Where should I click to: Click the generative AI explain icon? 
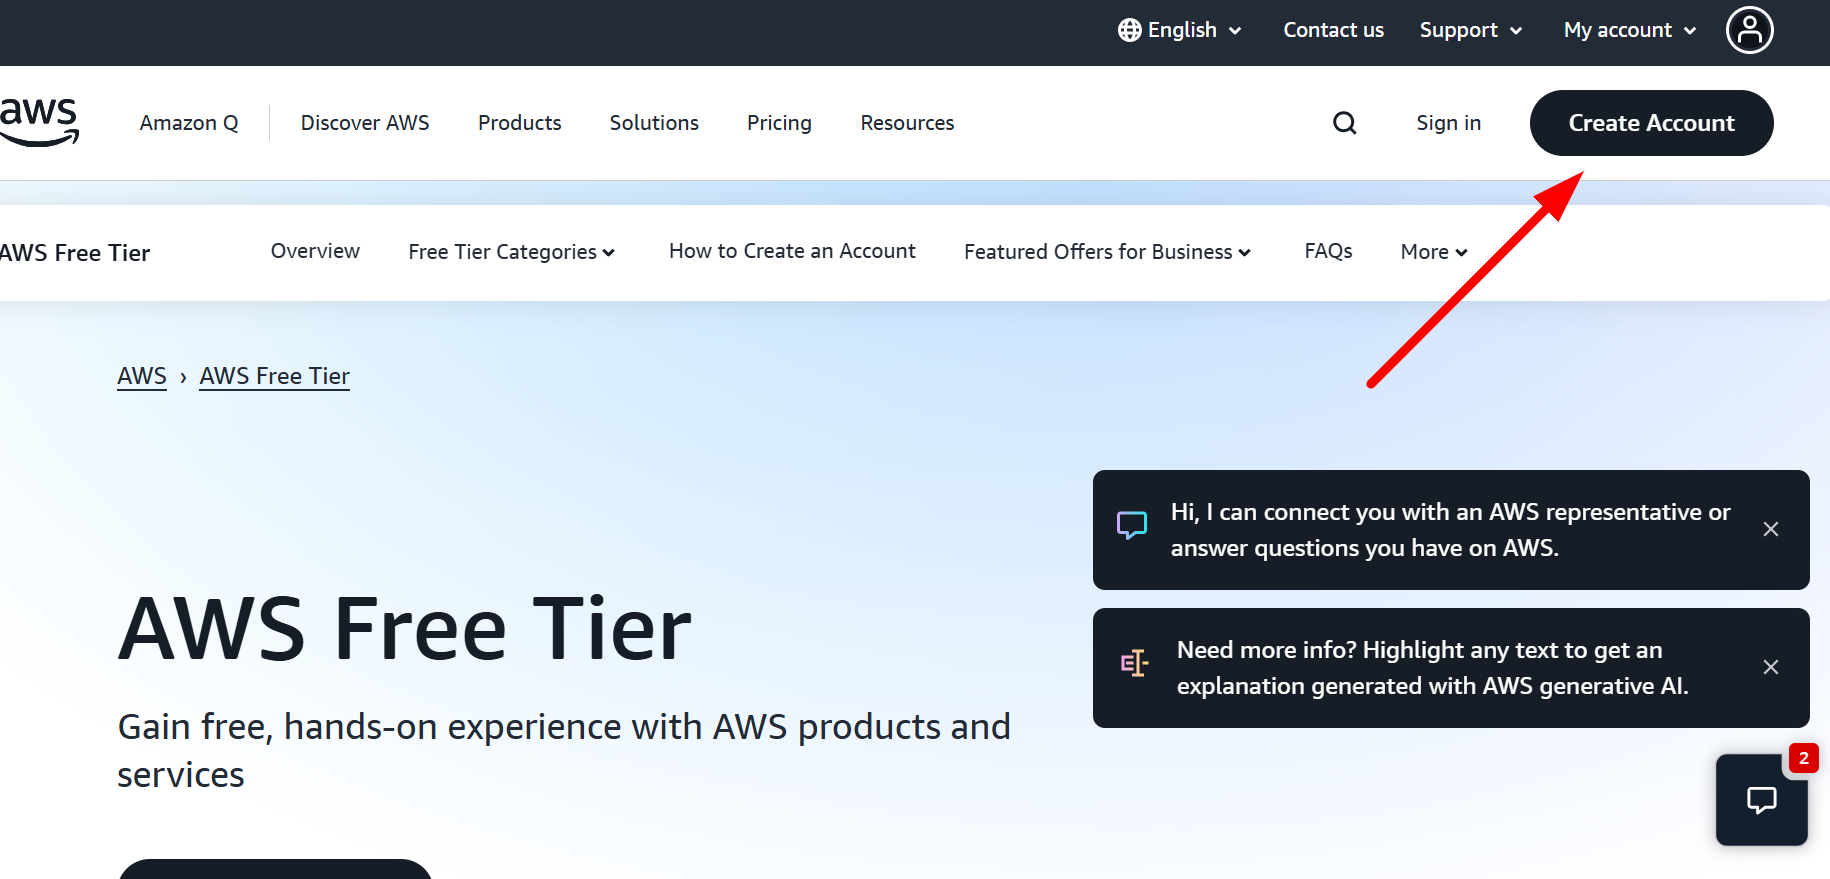point(1135,663)
